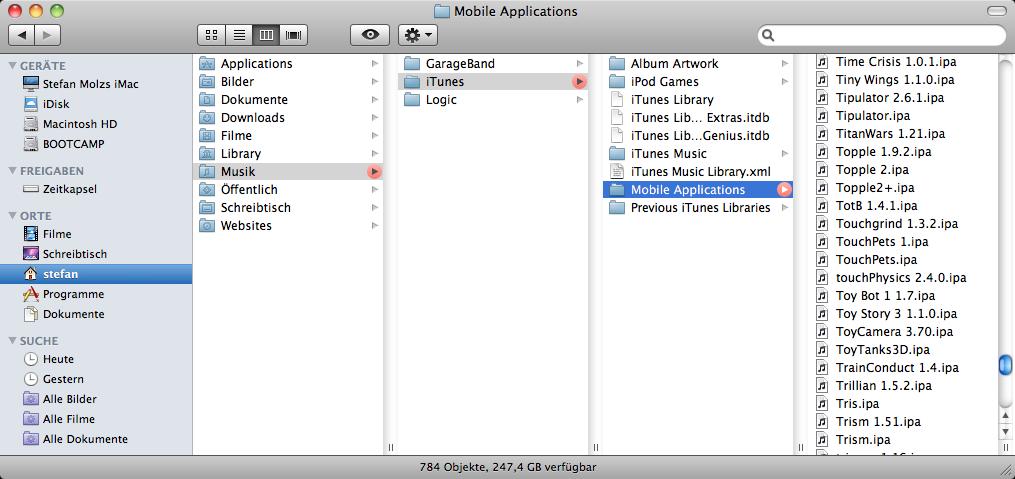Collapse the ORTE sidebar section
Viewport: 1015px width, 479px height.
[x=12, y=216]
